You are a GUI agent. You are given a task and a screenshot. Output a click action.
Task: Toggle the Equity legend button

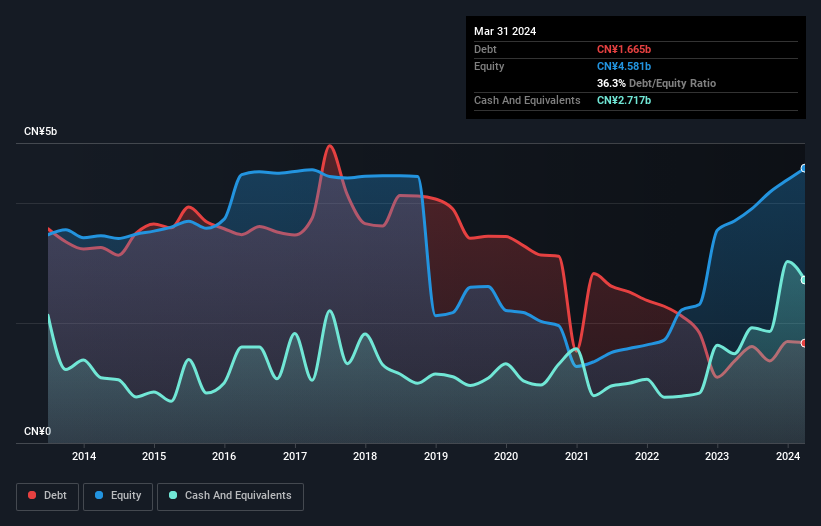[118, 496]
